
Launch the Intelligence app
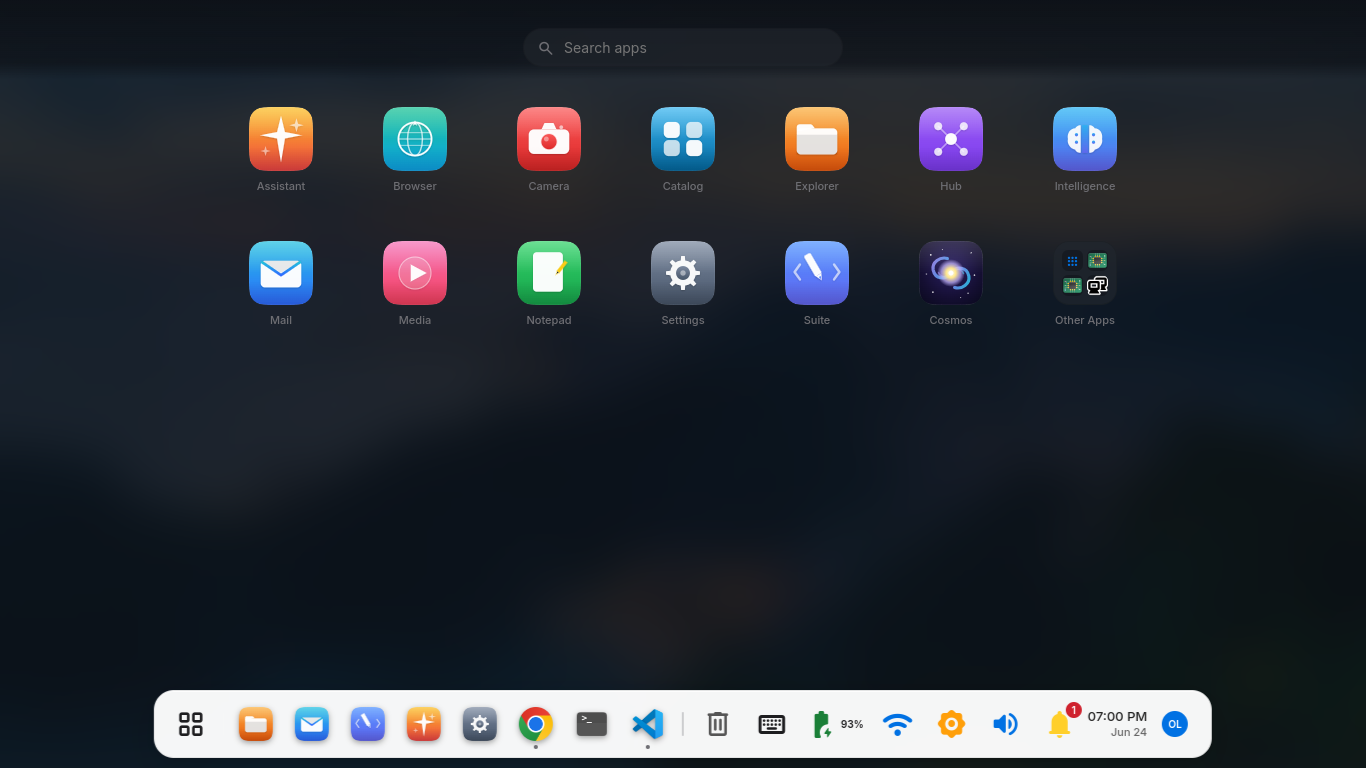point(1085,139)
